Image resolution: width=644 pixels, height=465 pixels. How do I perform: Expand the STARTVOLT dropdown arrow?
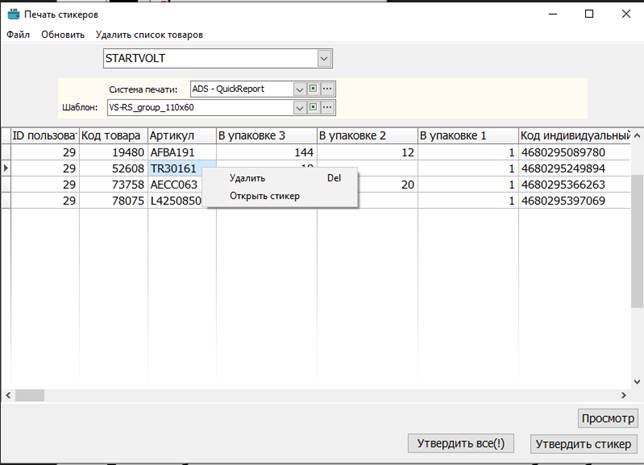tap(324, 58)
